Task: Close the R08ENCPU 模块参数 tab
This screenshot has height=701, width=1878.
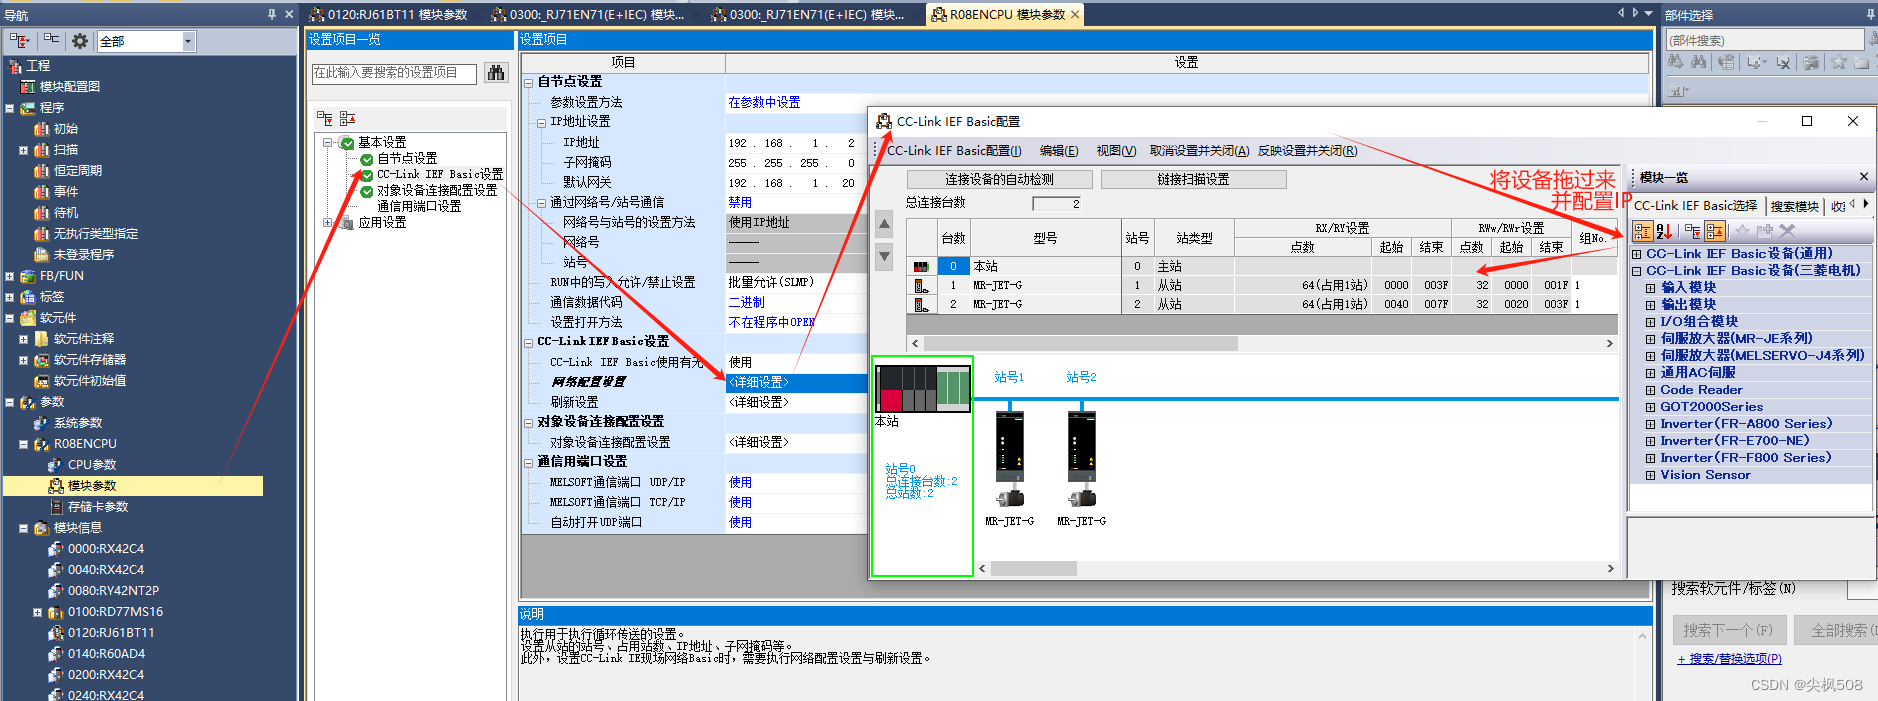Action: pyautogui.click(x=1076, y=14)
